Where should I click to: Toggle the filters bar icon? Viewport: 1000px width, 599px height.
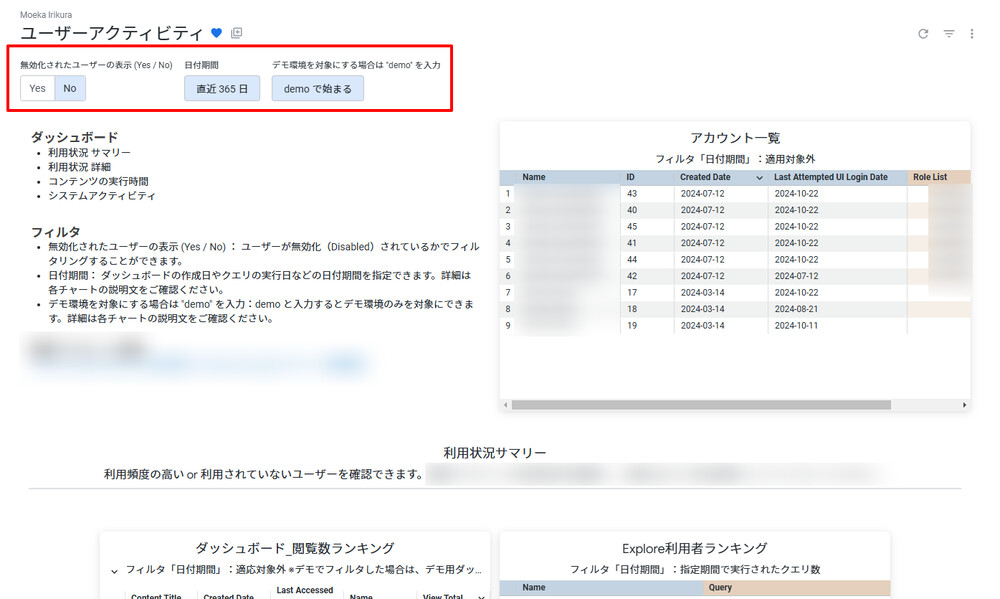(949, 34)
